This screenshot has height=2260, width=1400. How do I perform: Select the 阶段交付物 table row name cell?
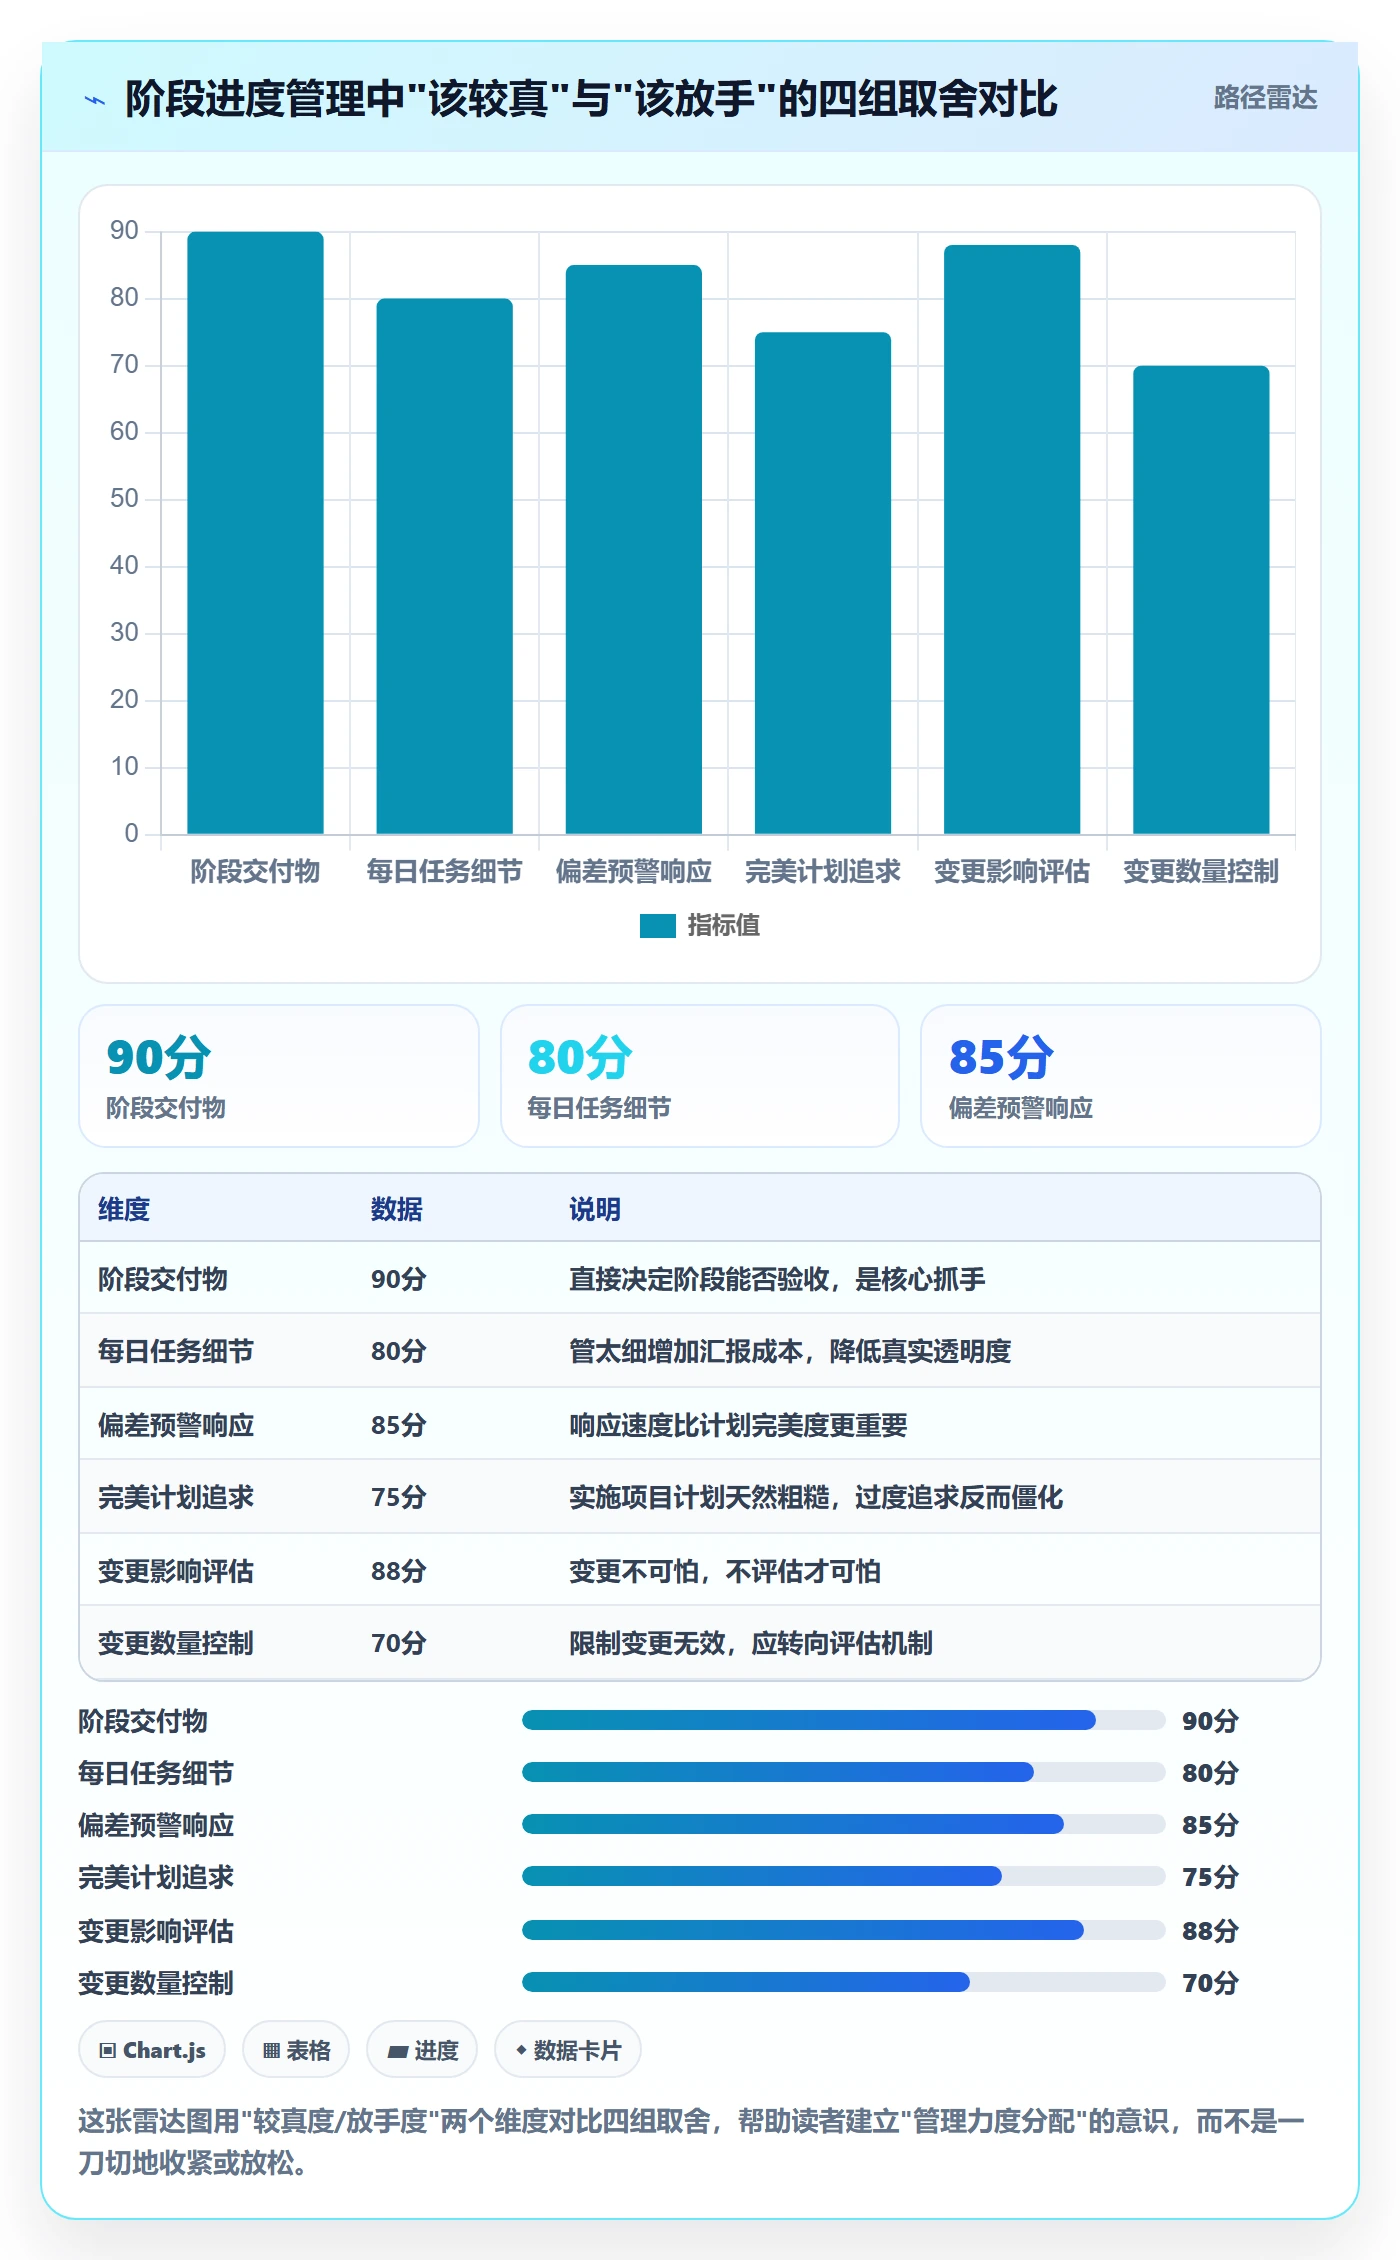(163, 1279)
